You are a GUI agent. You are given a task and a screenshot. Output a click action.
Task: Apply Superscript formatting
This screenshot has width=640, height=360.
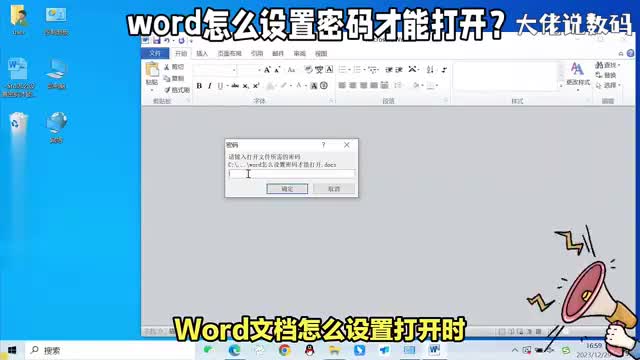(256, 86)
